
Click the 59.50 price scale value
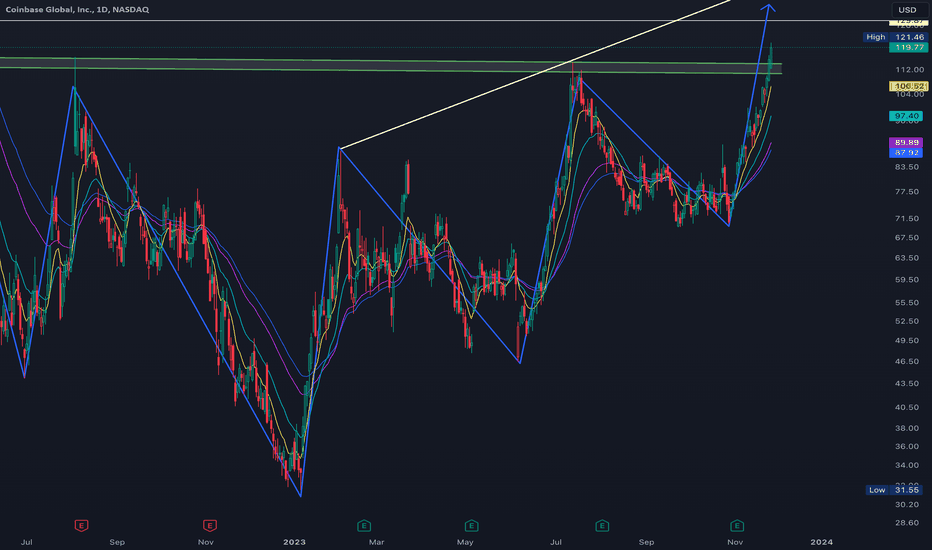(x=907, y=279)
